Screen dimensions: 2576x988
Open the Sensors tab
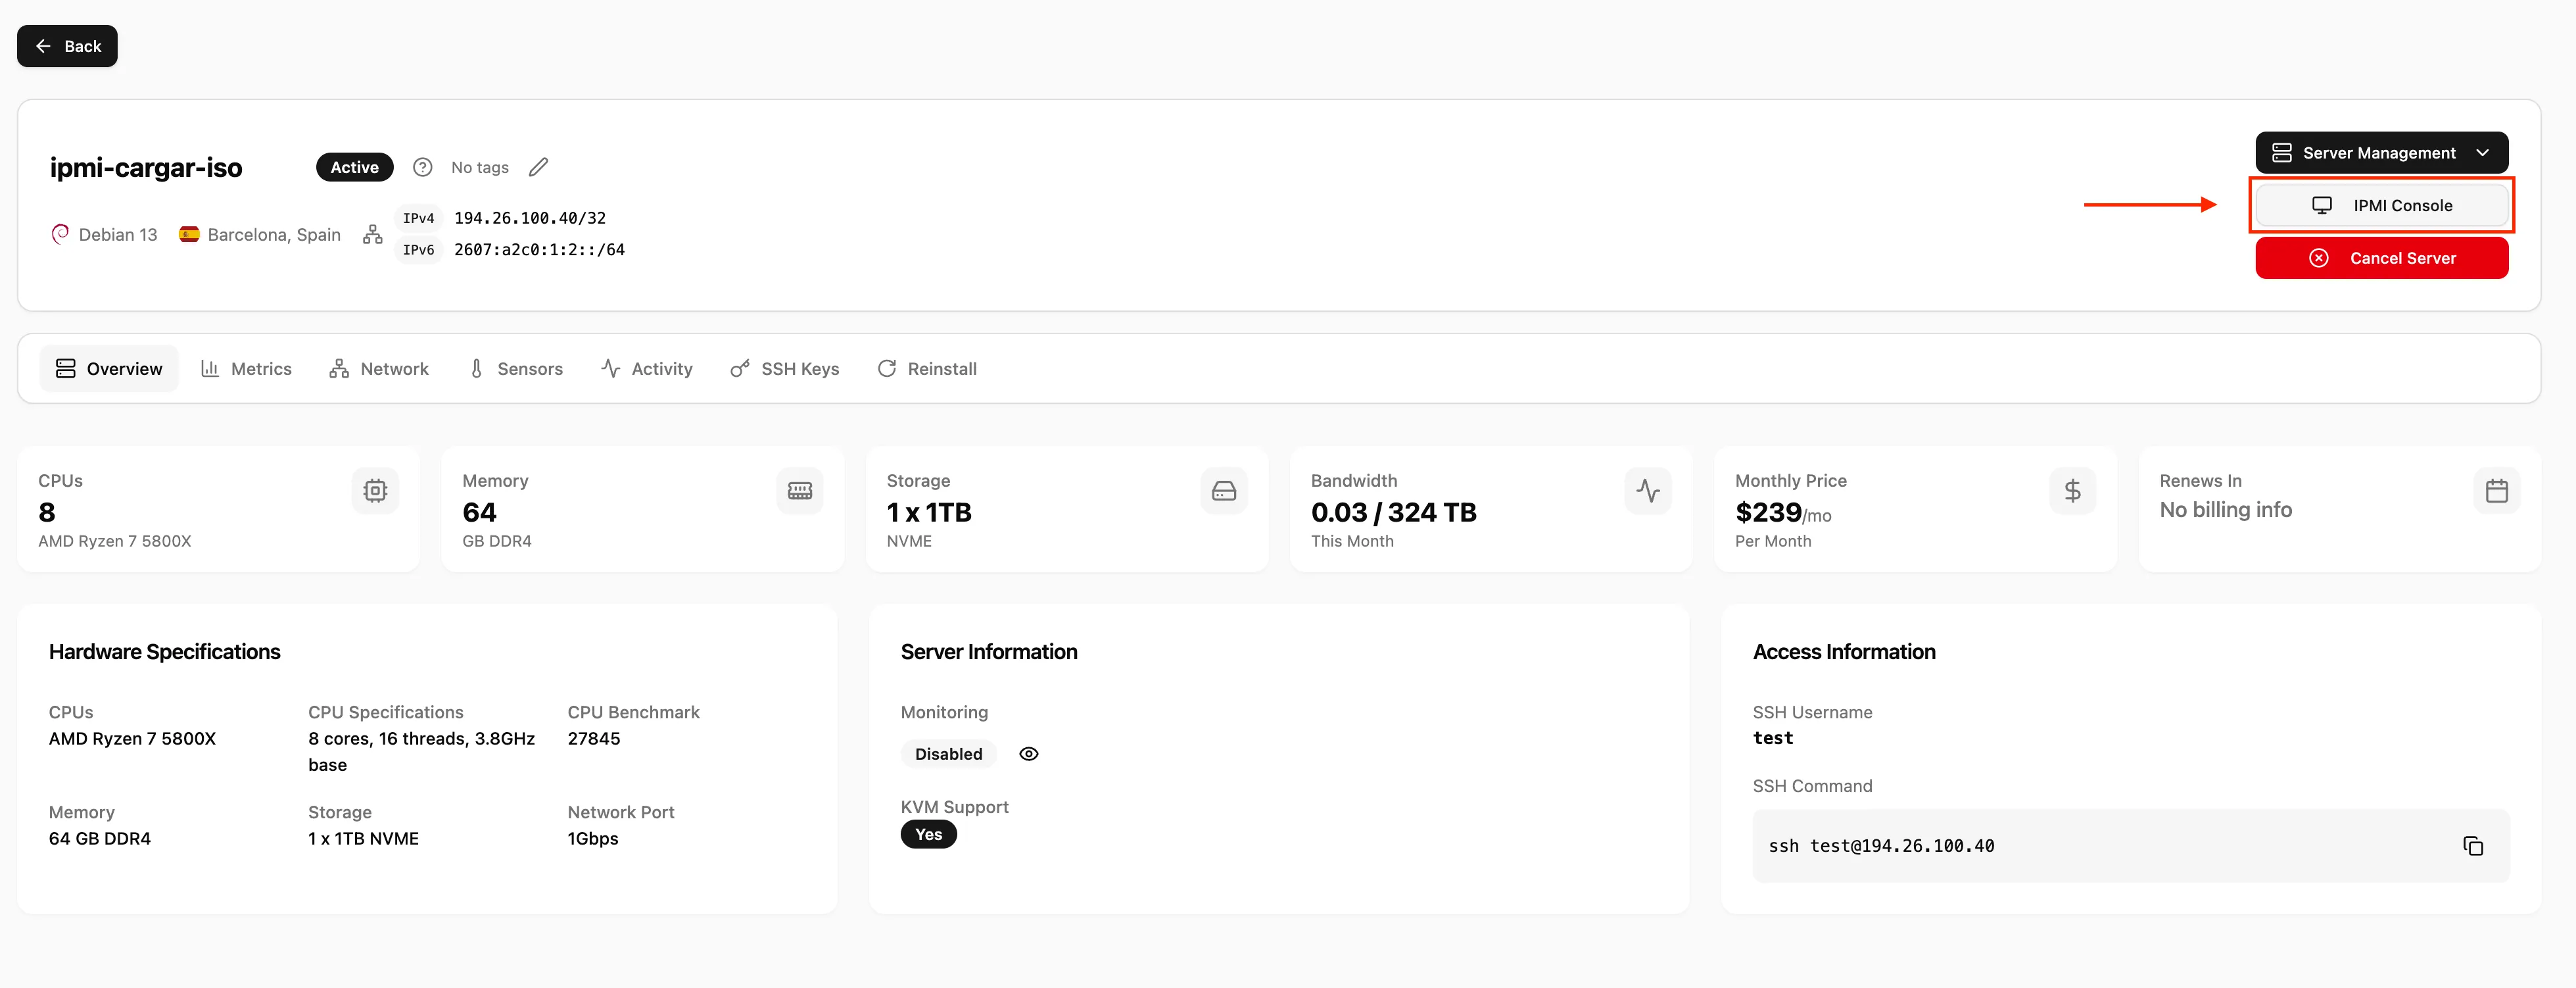coord(516,369)
